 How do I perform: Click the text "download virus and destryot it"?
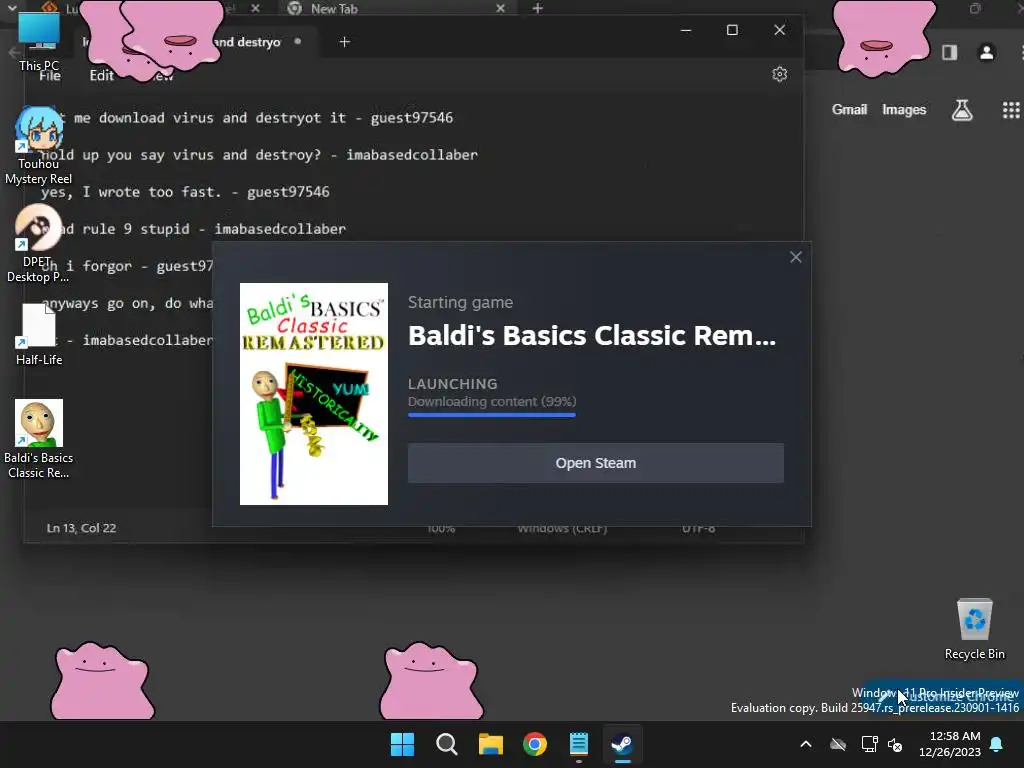pyautogui.click(x=222, y=118)
